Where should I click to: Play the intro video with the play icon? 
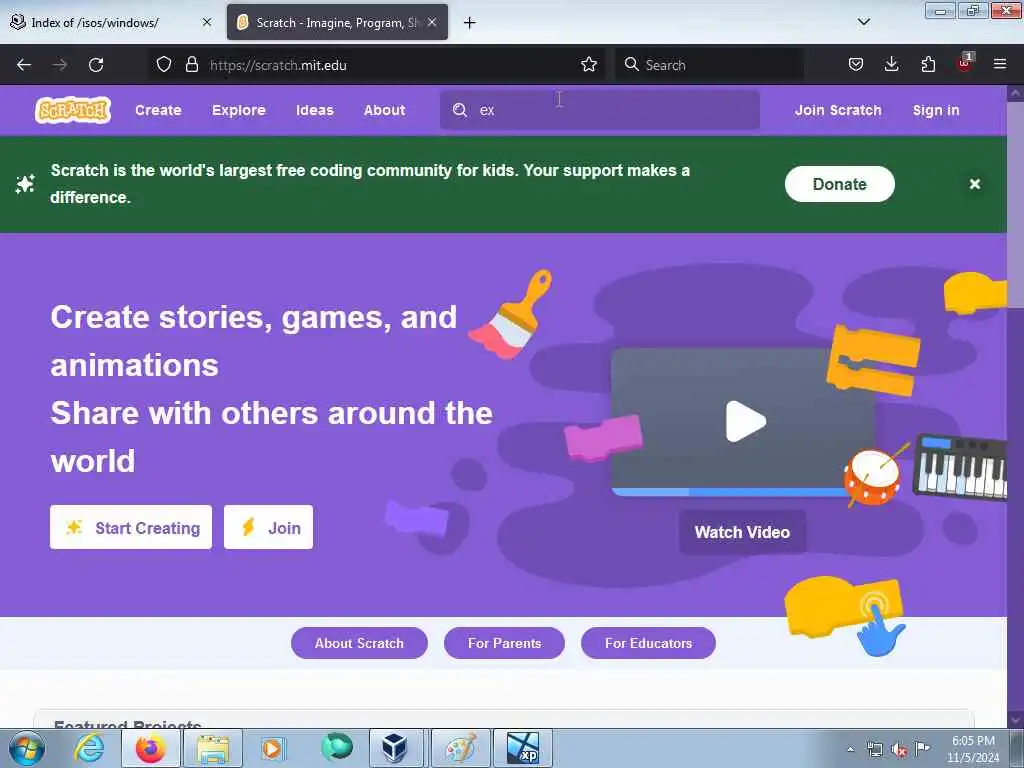(x=745, y=421)
